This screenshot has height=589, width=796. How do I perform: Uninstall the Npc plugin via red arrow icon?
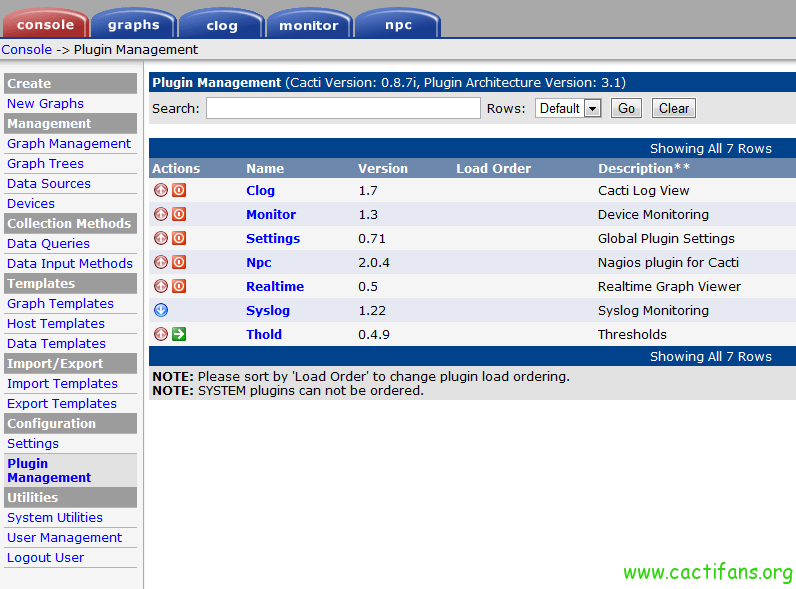161,262
